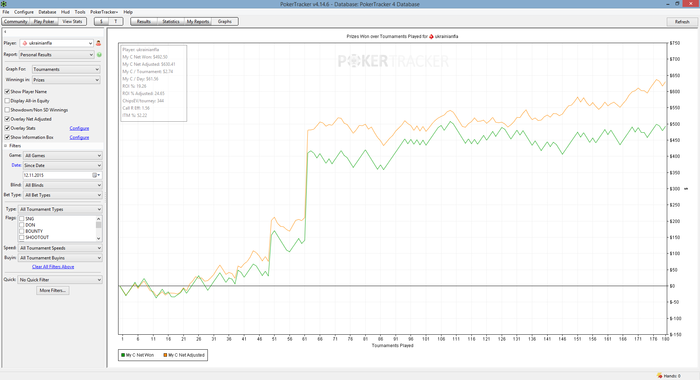The height and width of the screenshot is (380, 700).
Task: Toggle the Show Player Name checkbox
Action: pos(7,92)
